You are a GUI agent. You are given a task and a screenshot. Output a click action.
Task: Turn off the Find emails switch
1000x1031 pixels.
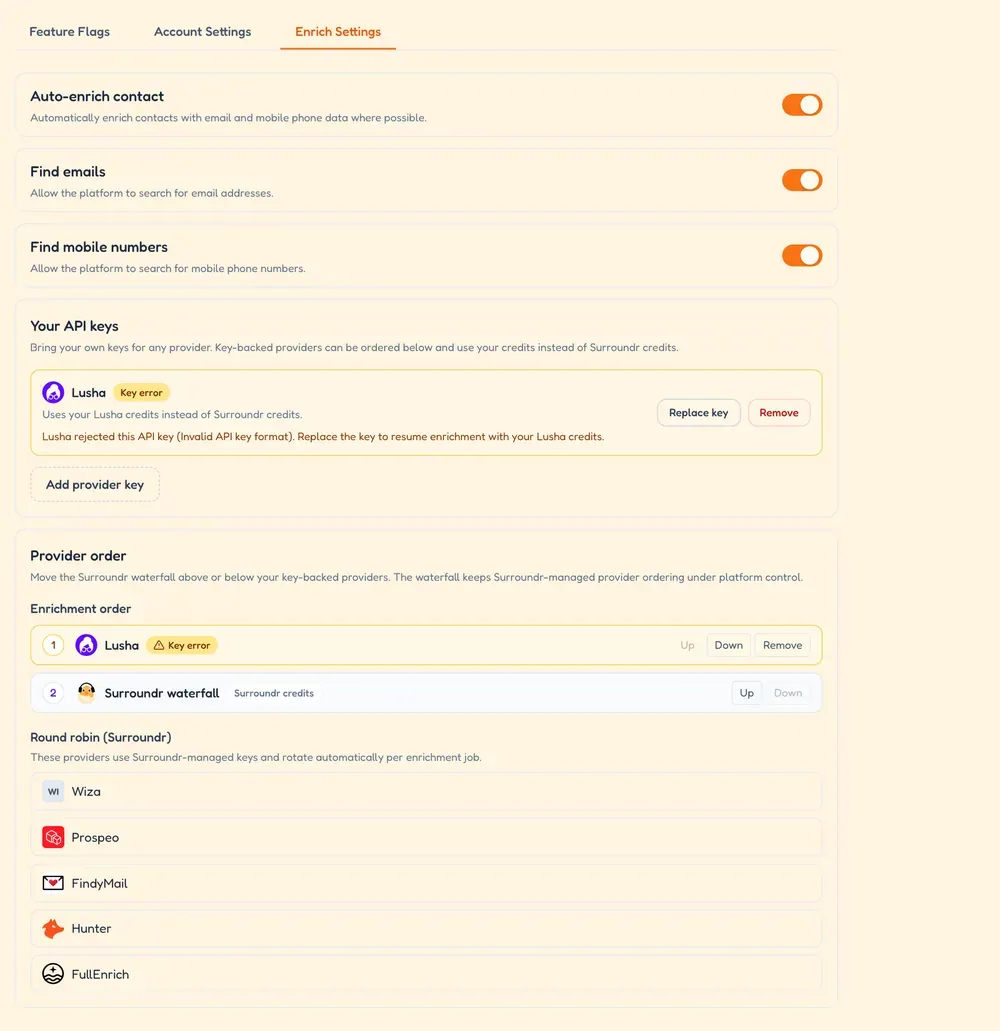(801, 180)
